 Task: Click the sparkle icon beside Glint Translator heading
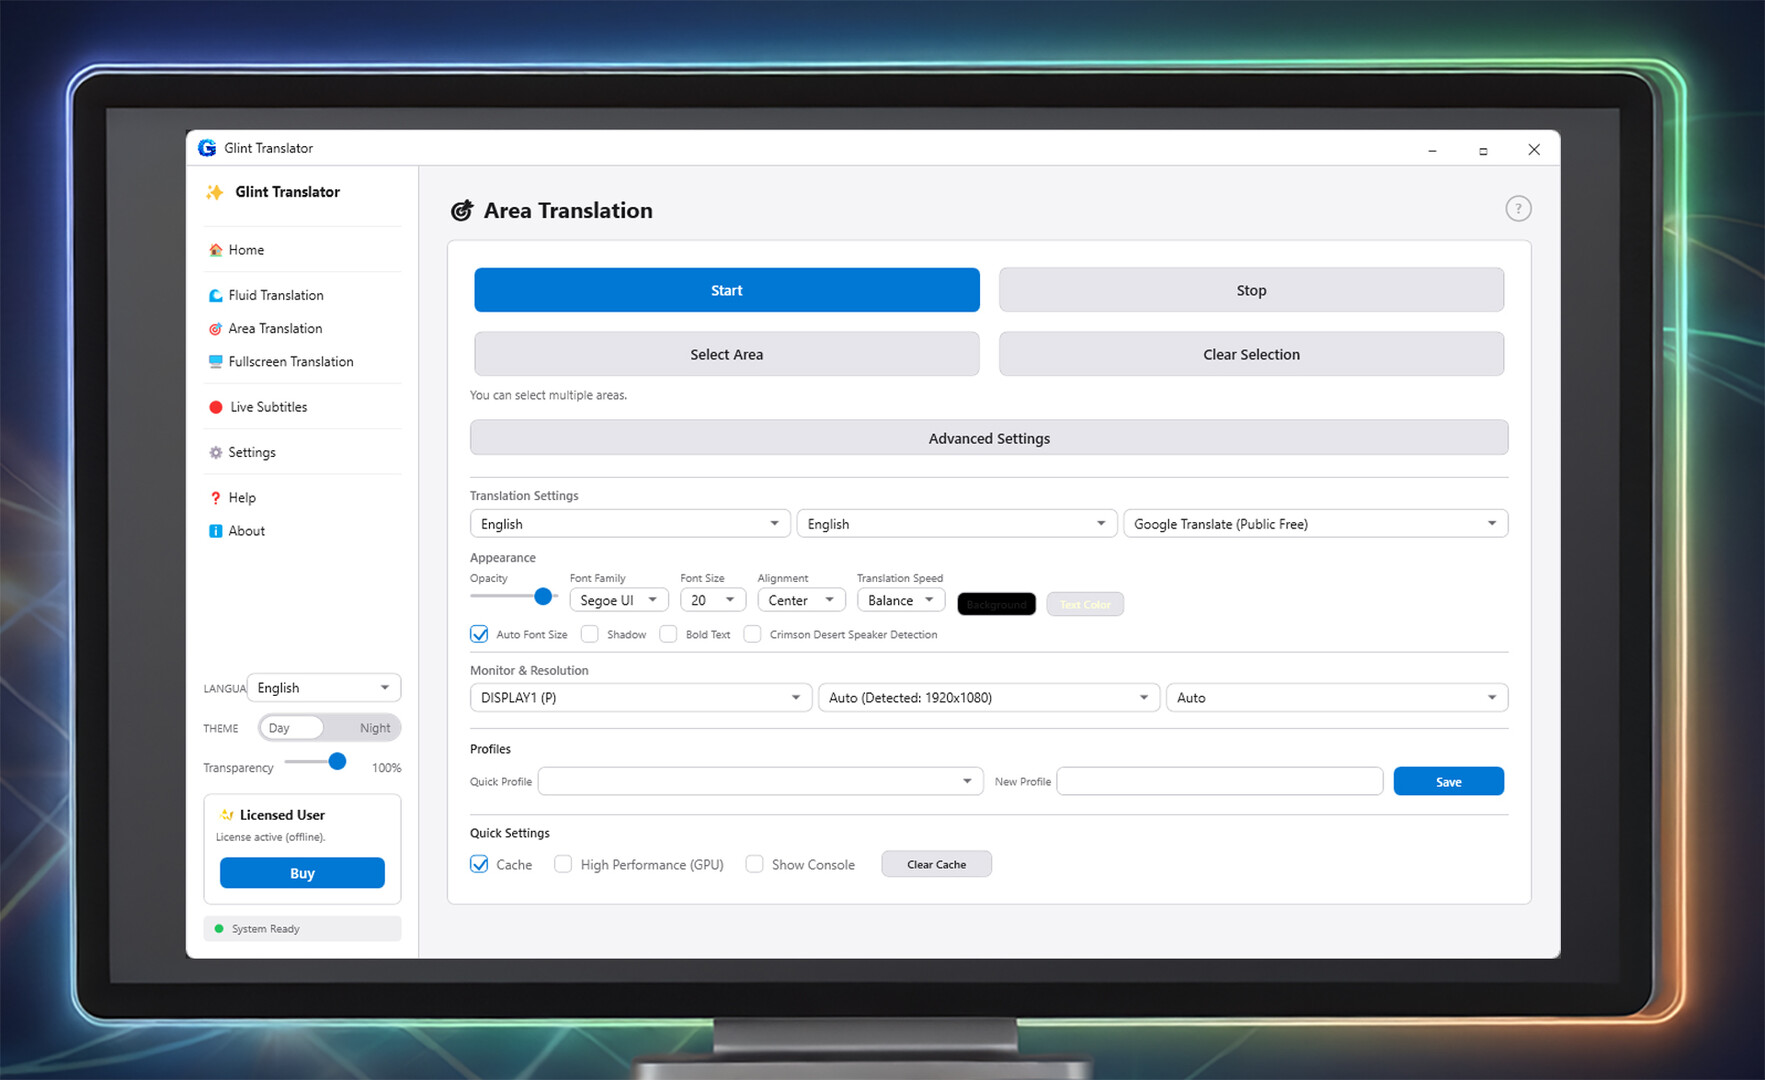[x=214, y=192]
